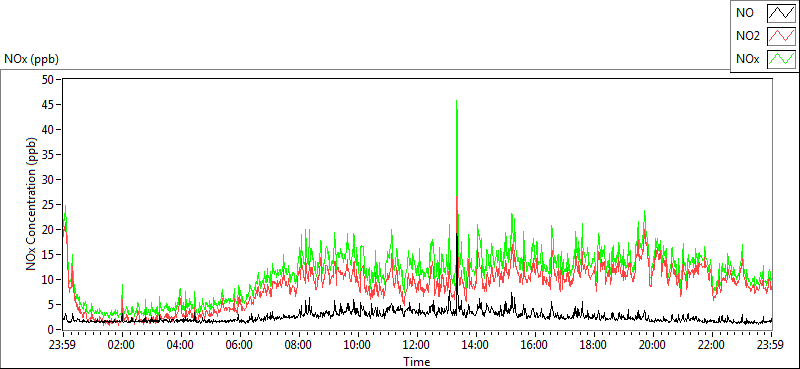This screenshot has height=369, width=800.
Task: Click the NOx green legend line icon
Action: tap(782, 60)
